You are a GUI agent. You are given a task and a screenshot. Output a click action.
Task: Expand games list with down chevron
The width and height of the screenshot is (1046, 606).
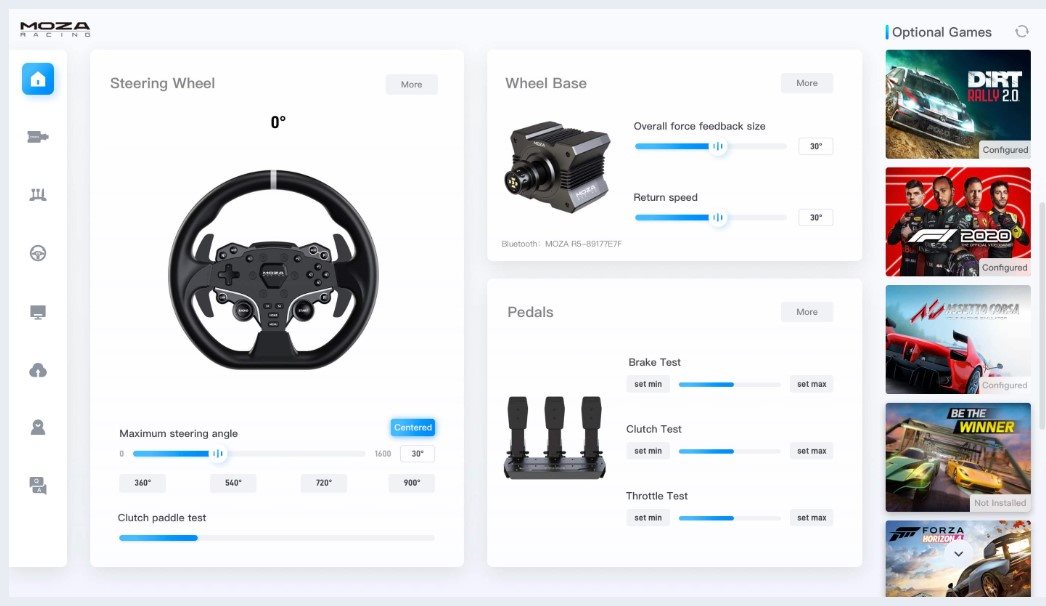click(x=959, y=554)
